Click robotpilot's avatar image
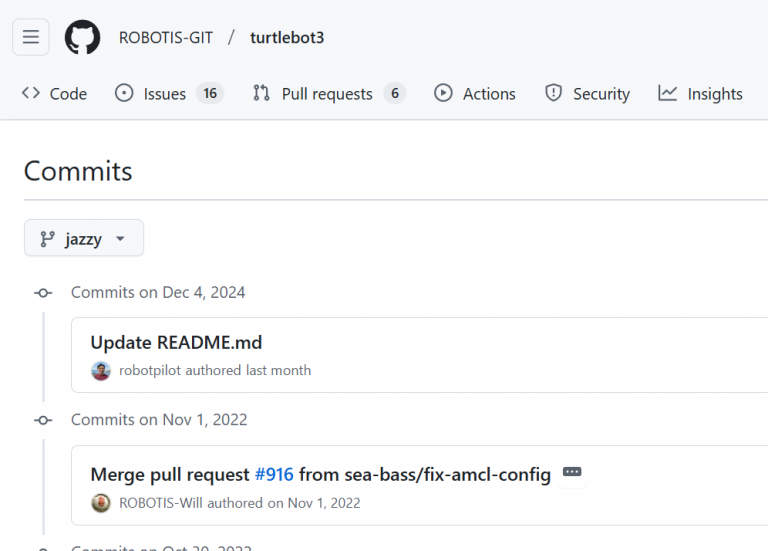768x551 pixels. coord(101,370)
